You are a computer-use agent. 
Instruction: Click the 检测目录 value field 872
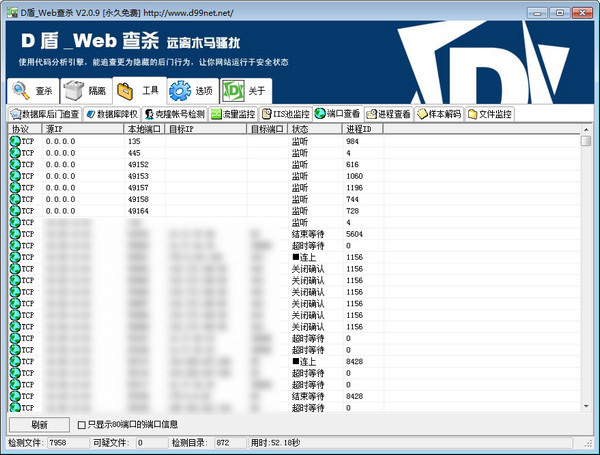click(x=230, y=443)
